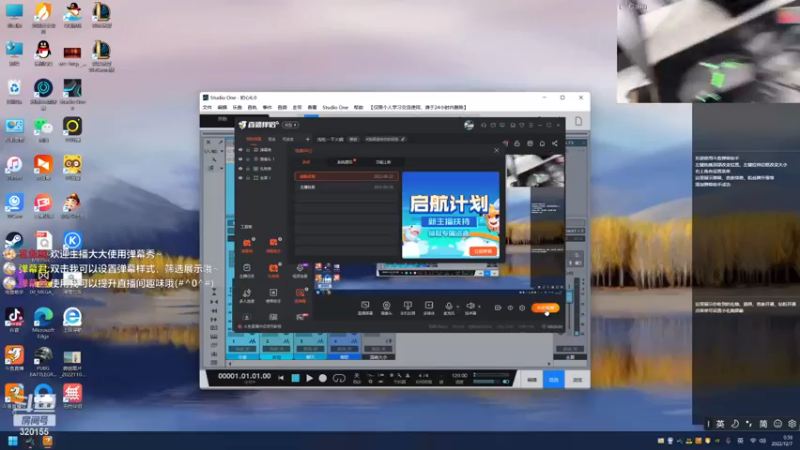Click the 00001.01.01.00 time display

244,376
